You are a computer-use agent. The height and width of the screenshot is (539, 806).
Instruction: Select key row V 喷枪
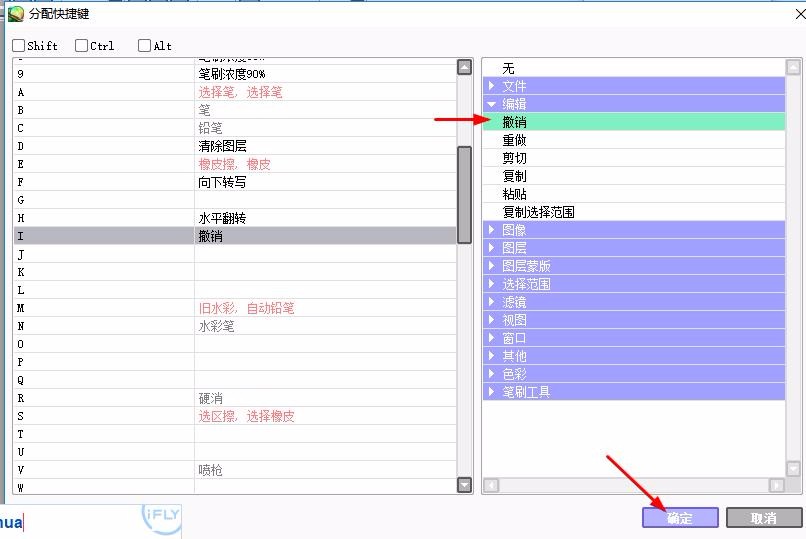[235, 470]
